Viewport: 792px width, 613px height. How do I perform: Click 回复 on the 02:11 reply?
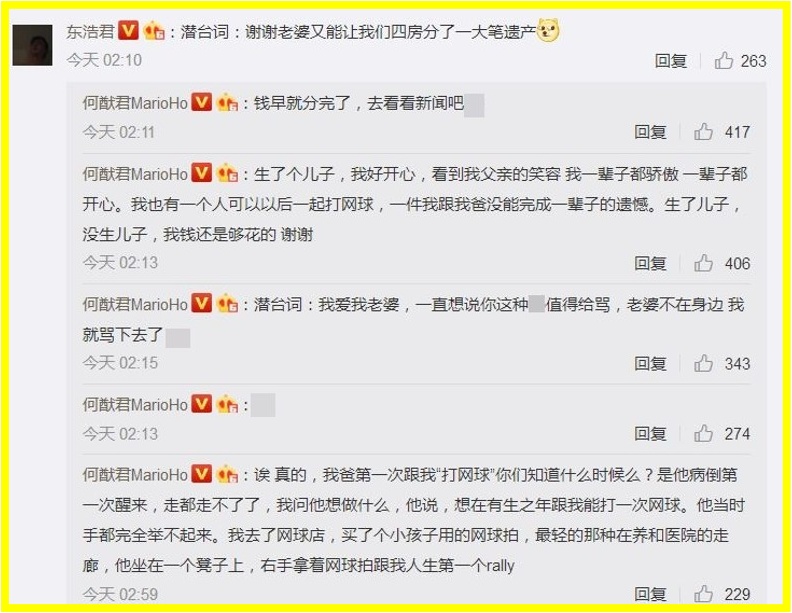[650, 132]
